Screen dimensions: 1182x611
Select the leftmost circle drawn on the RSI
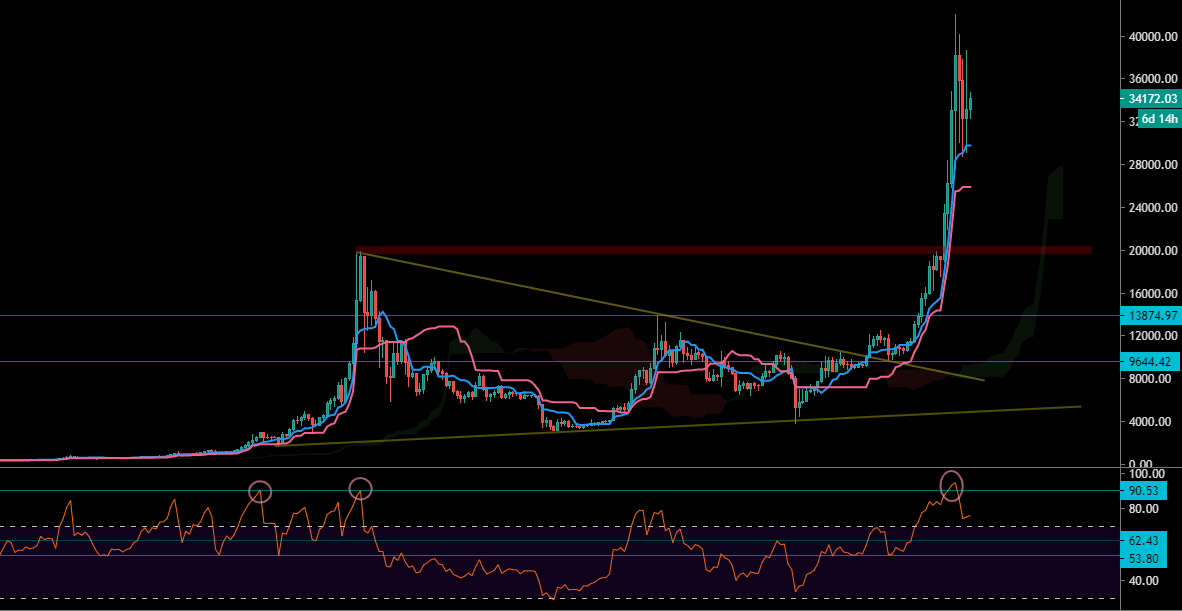tap(261, 492)
